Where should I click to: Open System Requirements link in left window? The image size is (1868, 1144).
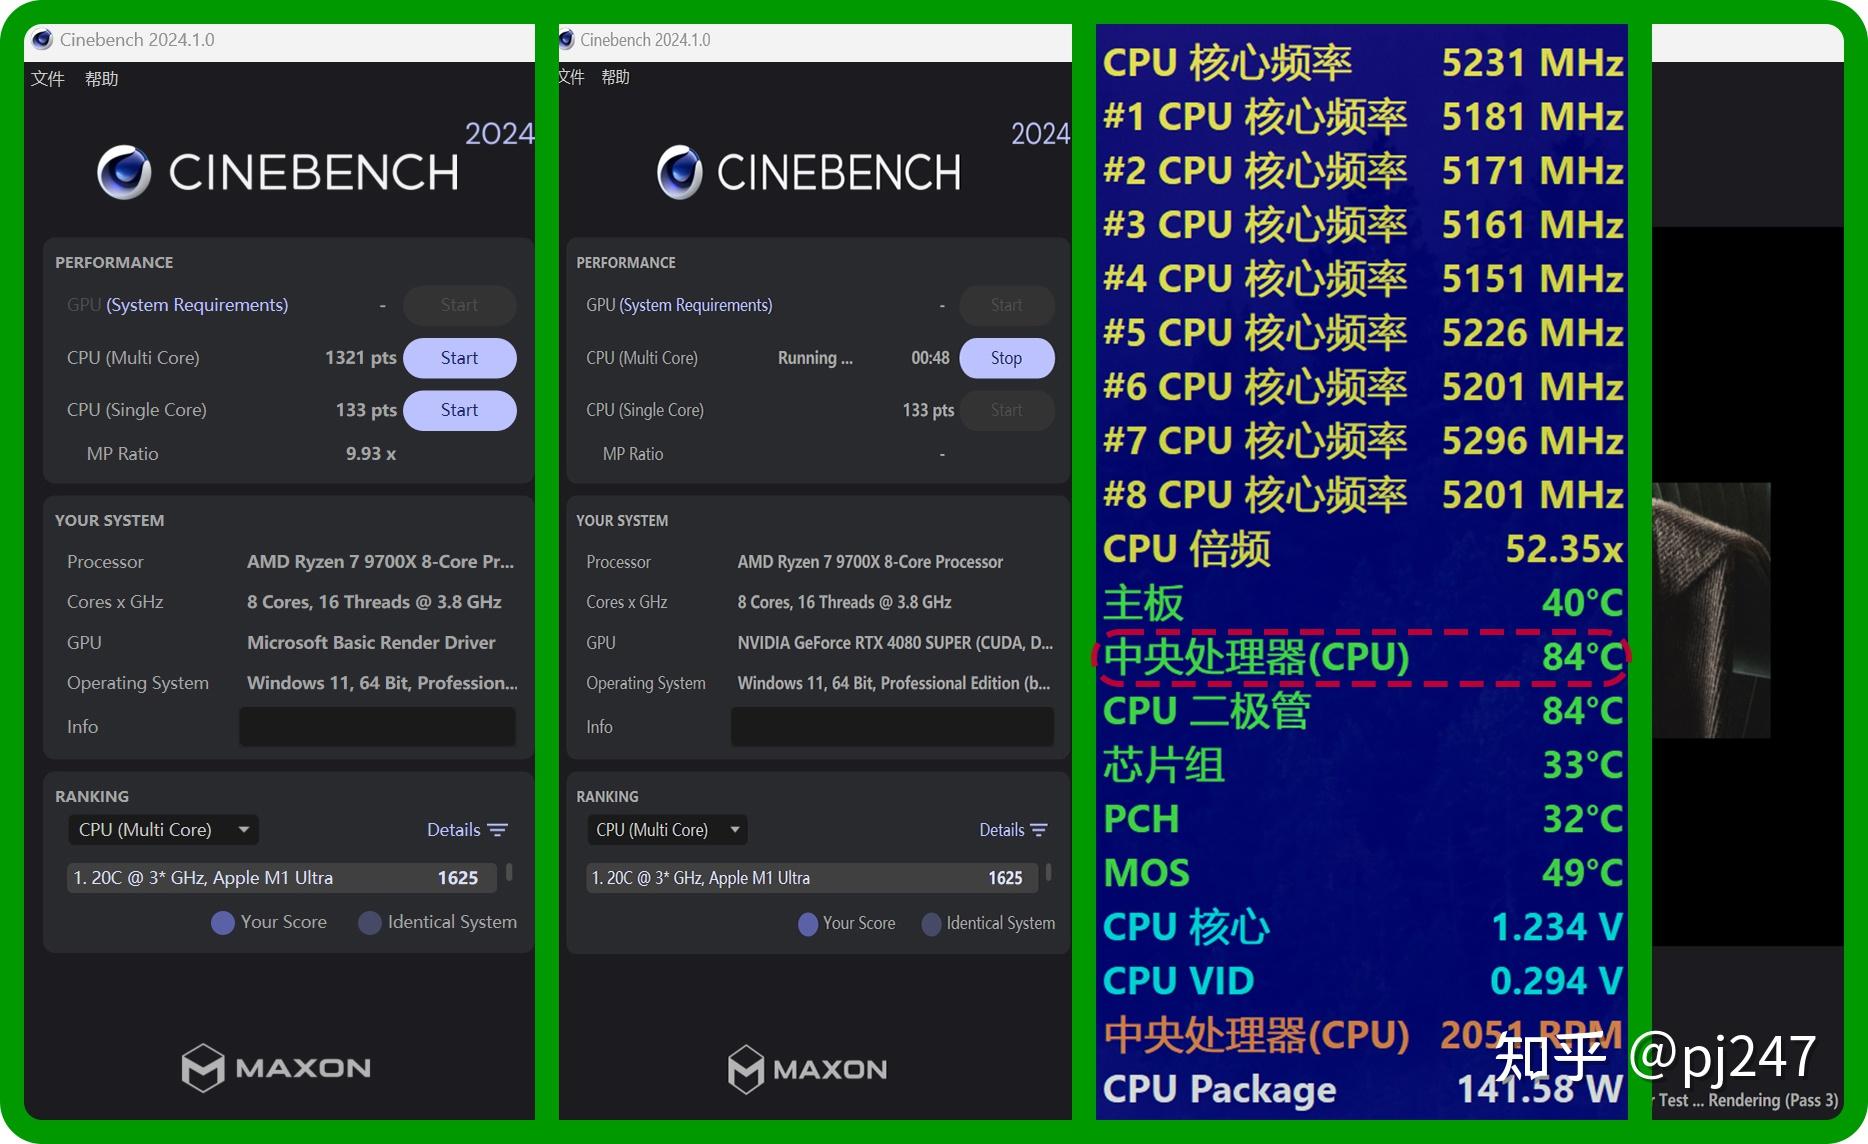click(x=197, y=305)
